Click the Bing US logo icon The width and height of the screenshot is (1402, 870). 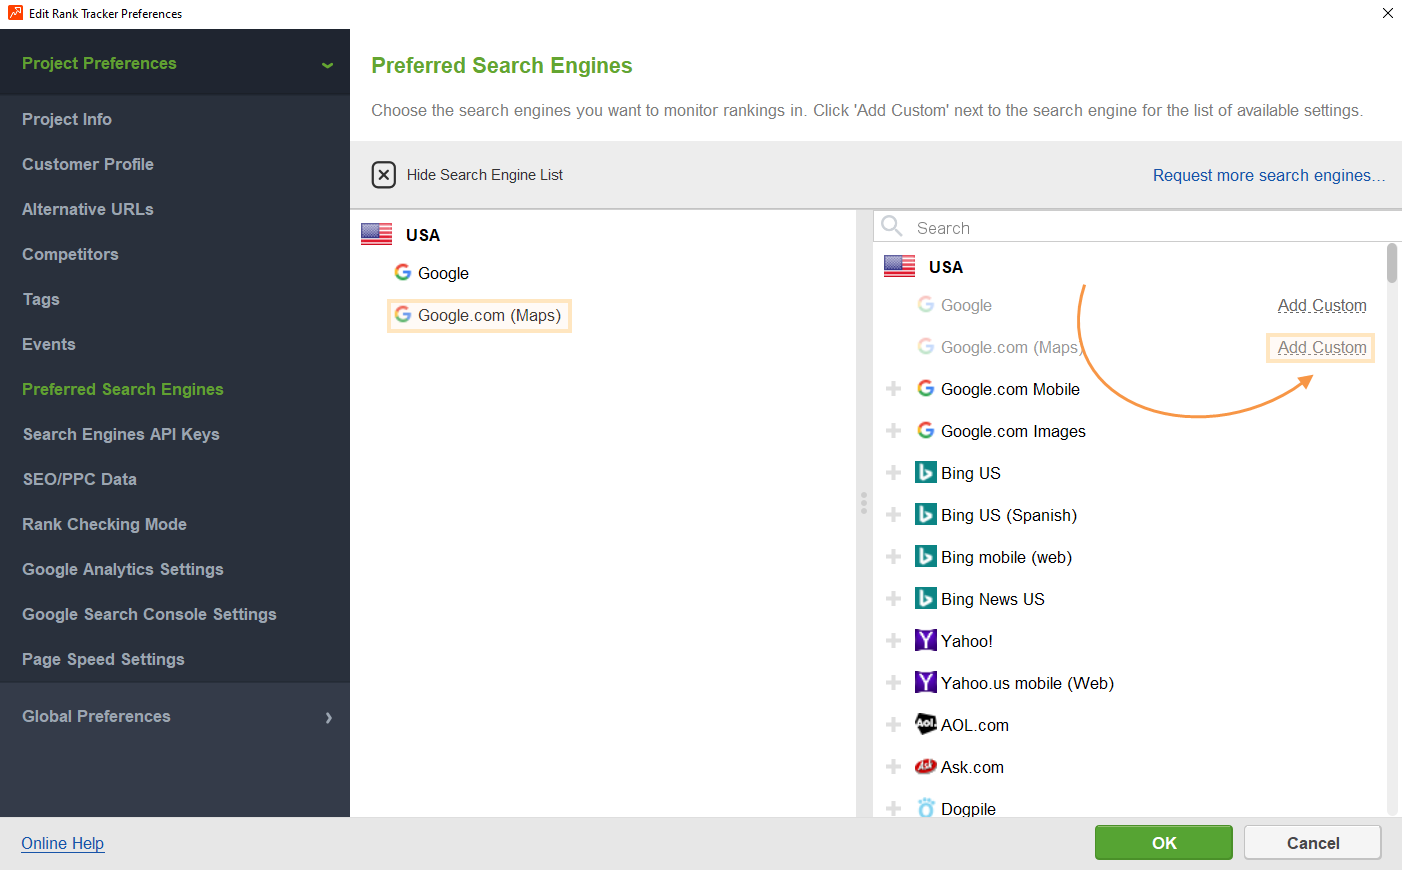point(926,472)
